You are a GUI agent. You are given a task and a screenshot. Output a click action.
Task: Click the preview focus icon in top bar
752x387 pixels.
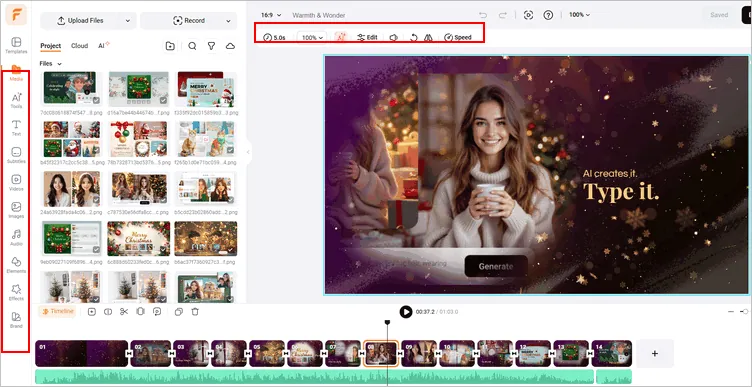[x=529, y=15]
